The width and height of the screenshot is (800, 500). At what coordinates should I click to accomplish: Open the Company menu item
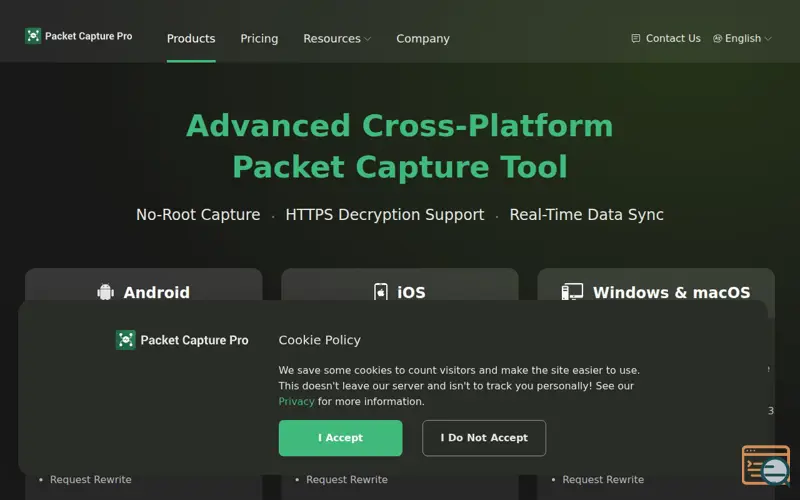[423, 39]
